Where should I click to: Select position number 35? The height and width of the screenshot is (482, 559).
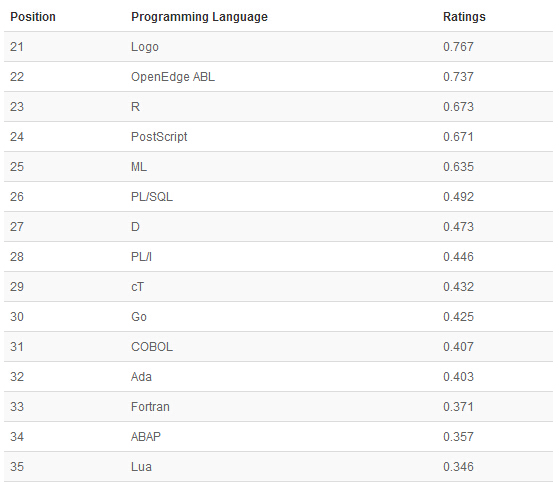[x=17, y=466]
